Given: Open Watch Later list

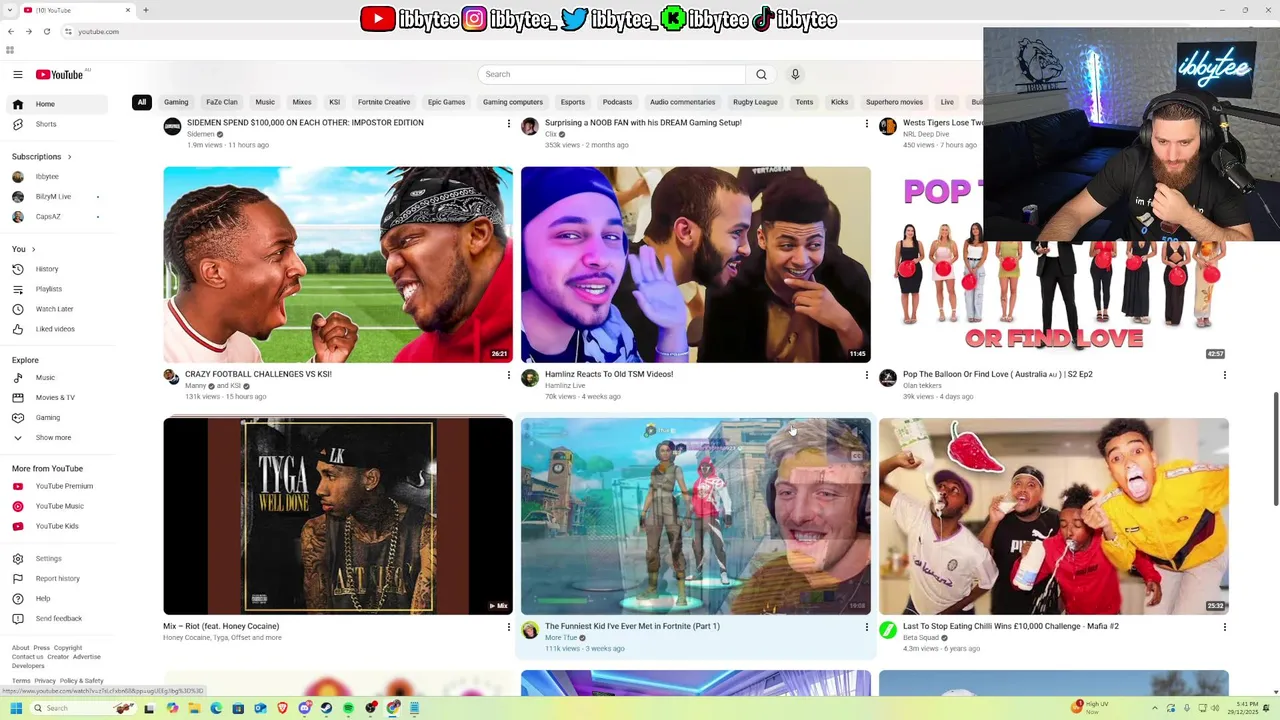Looking at the screenshot, I should (x=57, y=309).
